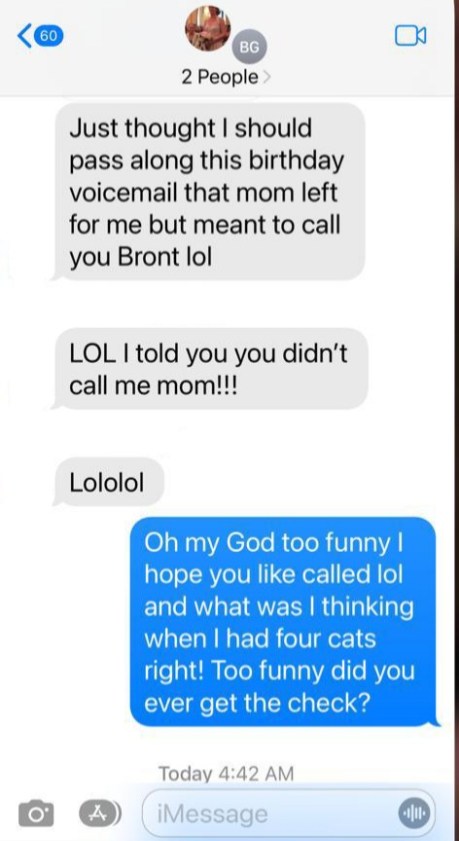Tap the group photo avatar
Screen dimensions: 459x841
[x=208, y=28]
